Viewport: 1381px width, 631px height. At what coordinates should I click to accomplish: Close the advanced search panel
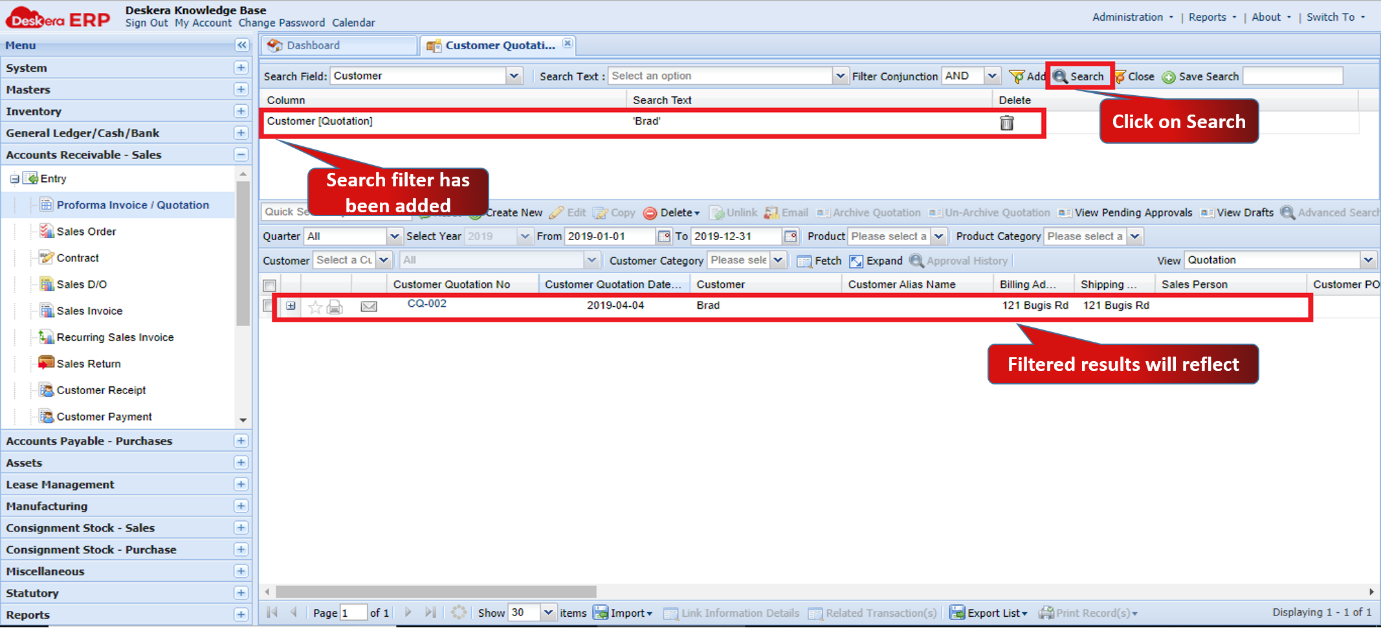coord(1134,76)
